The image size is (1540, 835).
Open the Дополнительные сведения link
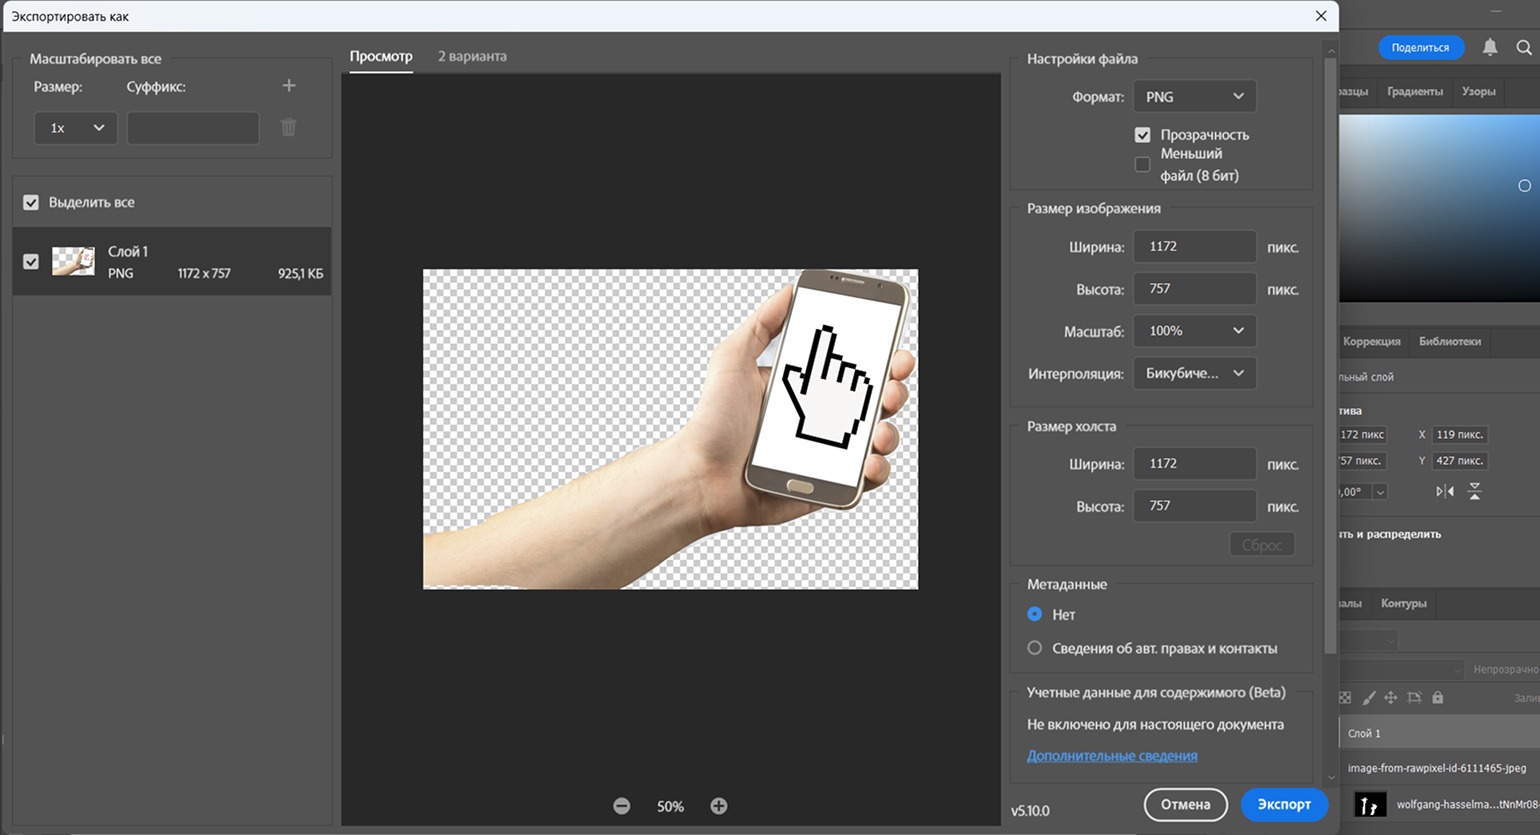point(1112,756)
